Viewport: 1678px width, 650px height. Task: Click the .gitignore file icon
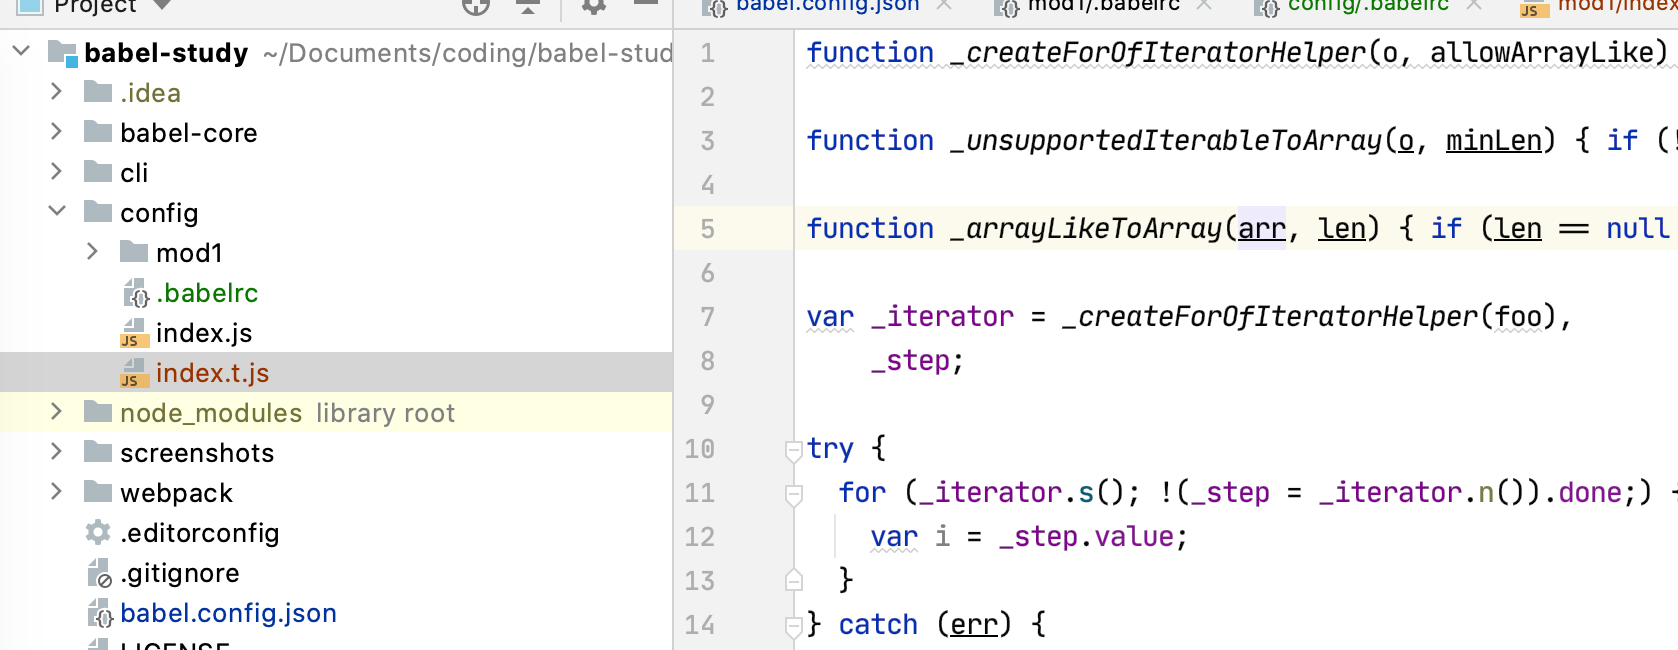click(99, 573)
